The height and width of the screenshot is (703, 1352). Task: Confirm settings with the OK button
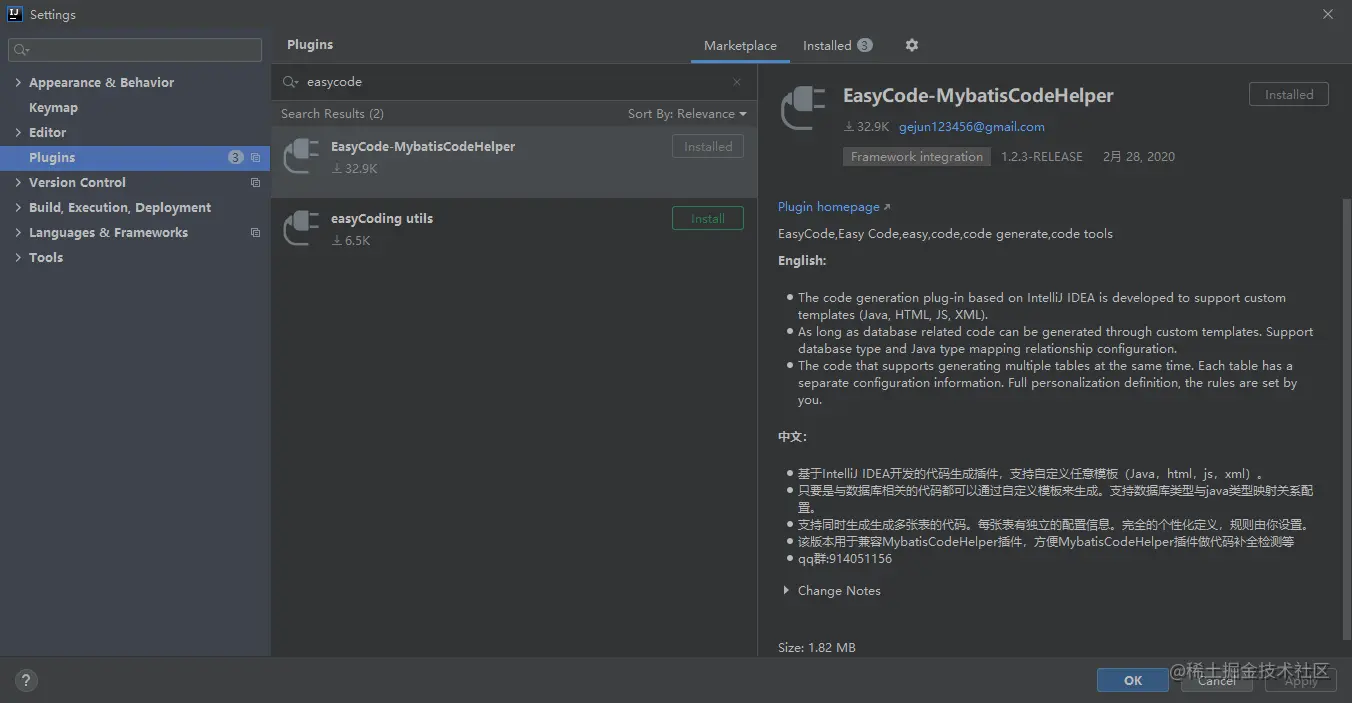pyautogui.click(x=1133, y=680)
